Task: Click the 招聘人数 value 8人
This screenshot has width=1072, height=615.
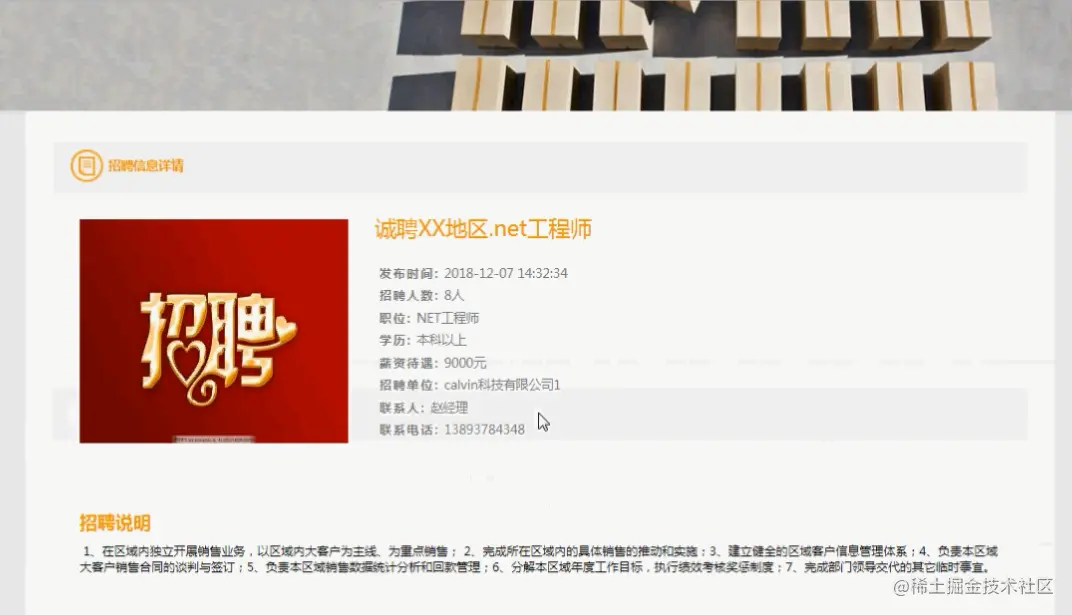Action: [454, 295]
